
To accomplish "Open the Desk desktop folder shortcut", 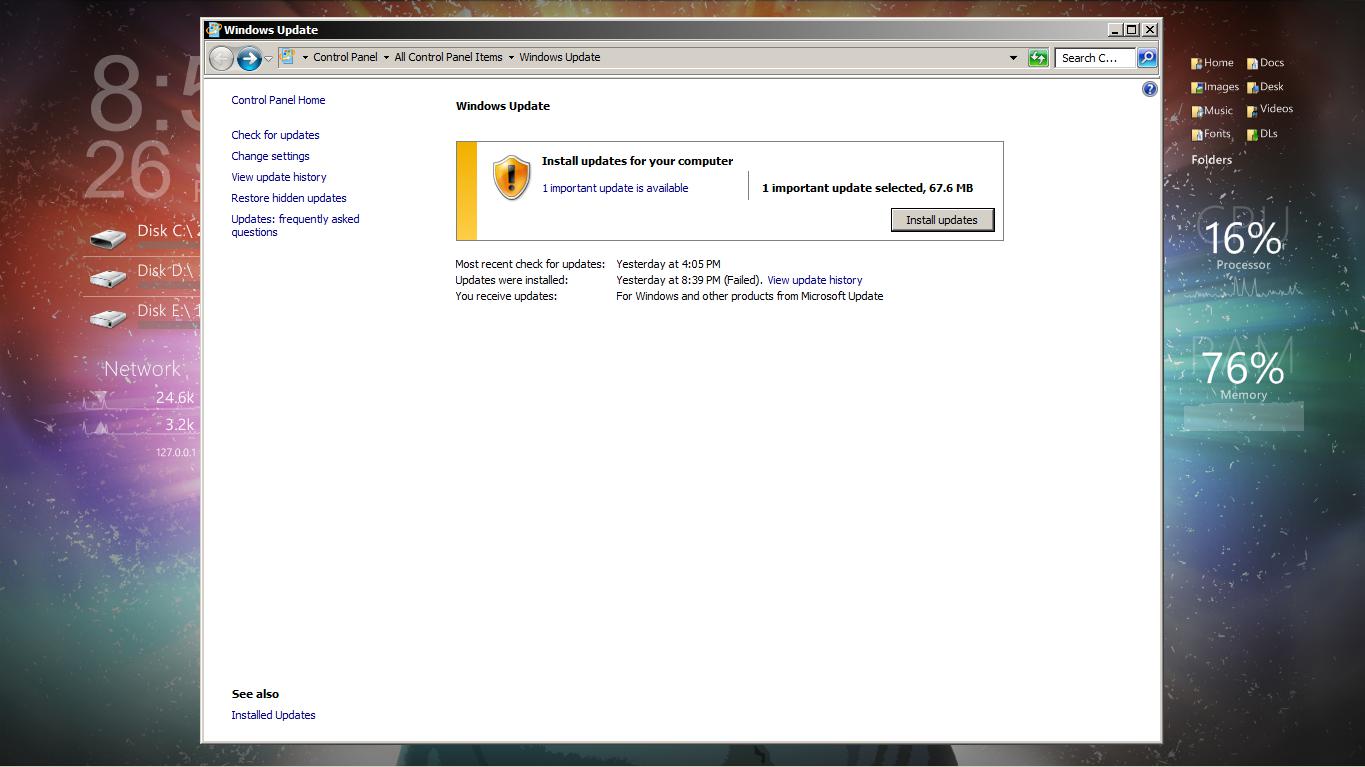I will point(1265,87).
